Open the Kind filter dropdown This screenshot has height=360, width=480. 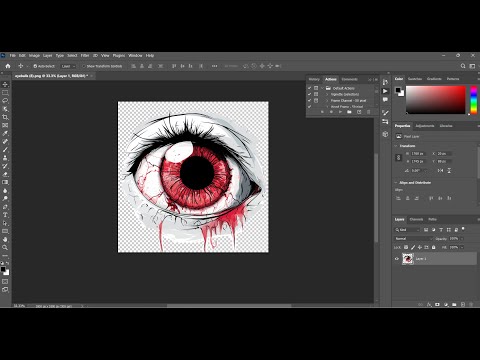407,230
